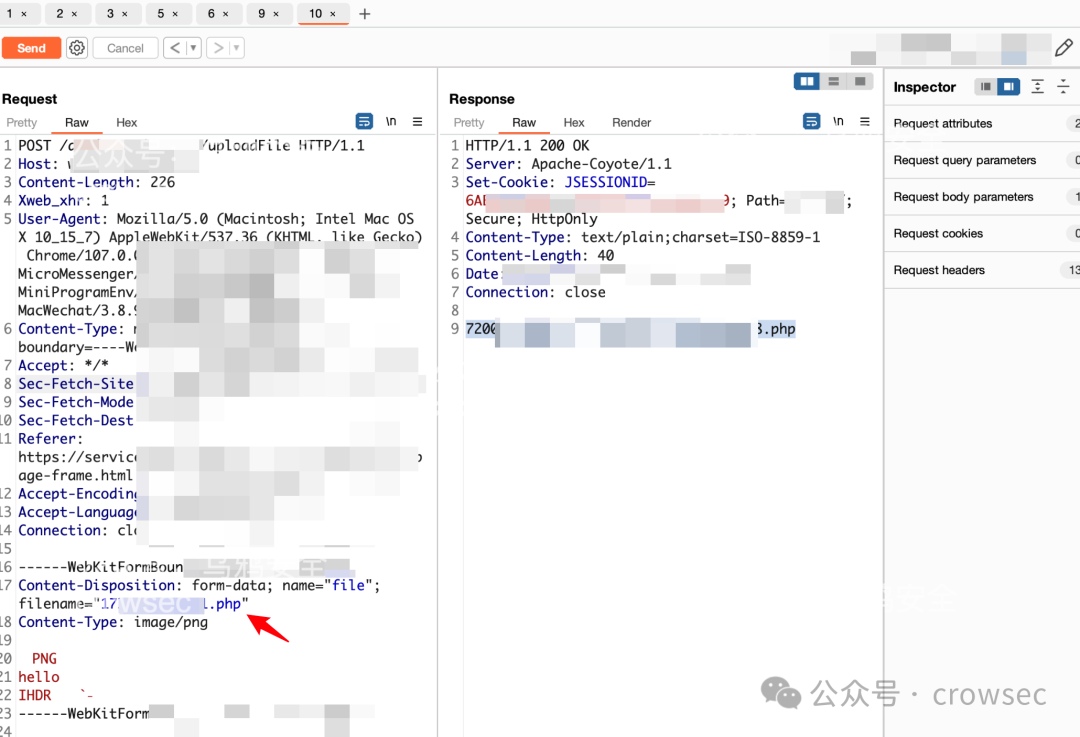Screen dimensions: 1080x737
Task: Click hello text in request body
Action: [x=39, y=677]
